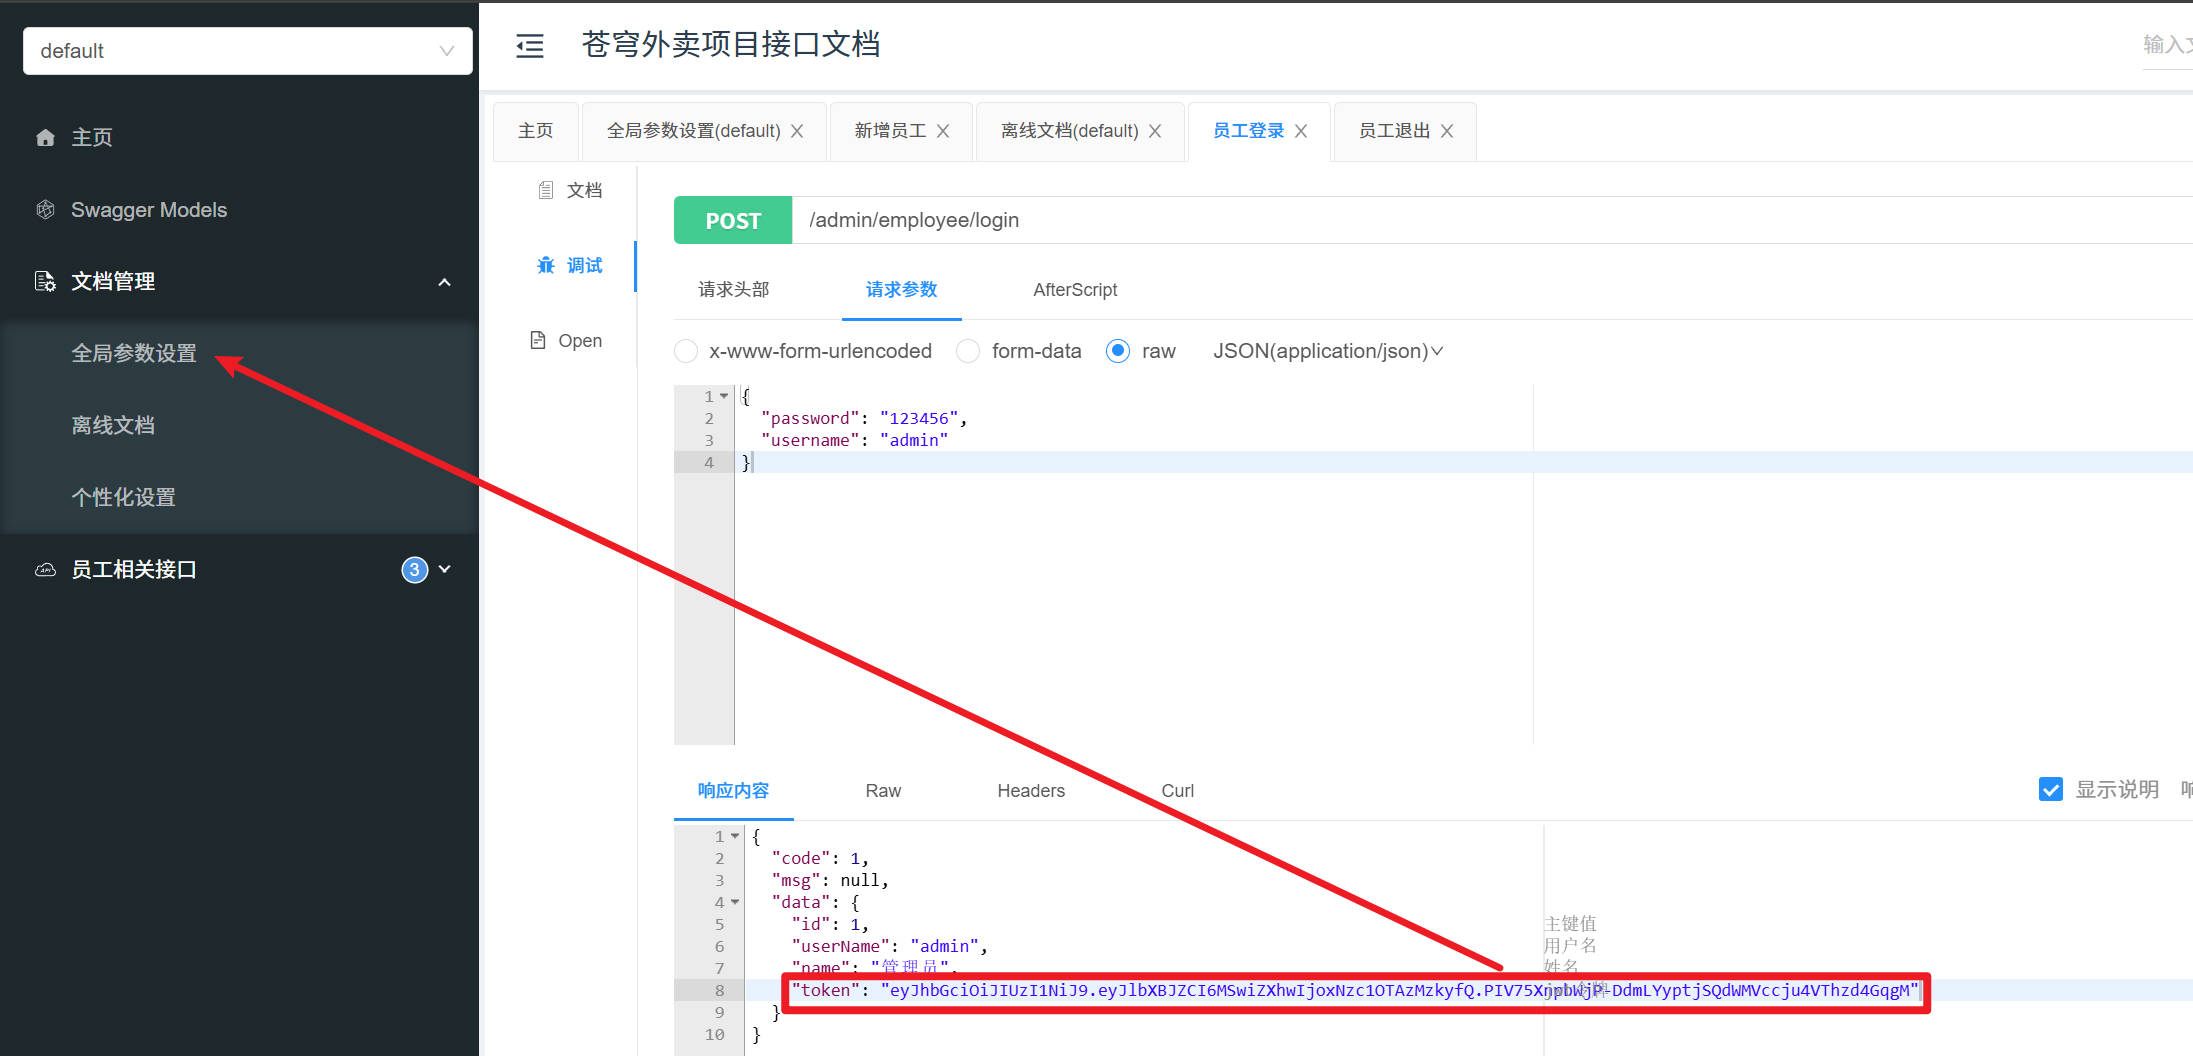Click the 调试 bug icon
This screenshot has height=1056, width=2193.
coord(546,265)
